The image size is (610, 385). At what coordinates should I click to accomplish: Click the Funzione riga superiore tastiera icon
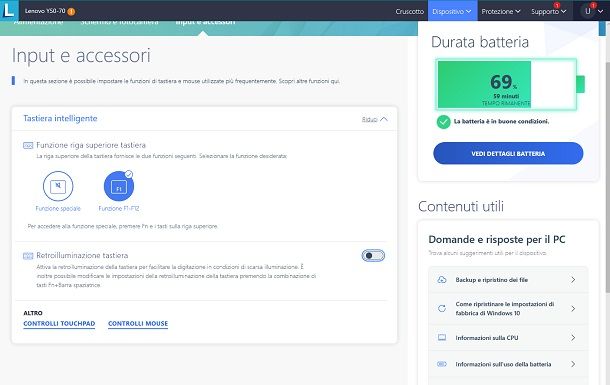click(x=28, y=145)
